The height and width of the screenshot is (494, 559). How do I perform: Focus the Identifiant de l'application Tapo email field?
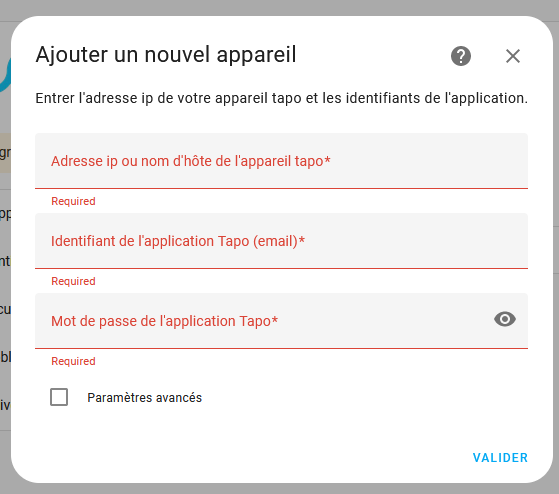[281, 241]
